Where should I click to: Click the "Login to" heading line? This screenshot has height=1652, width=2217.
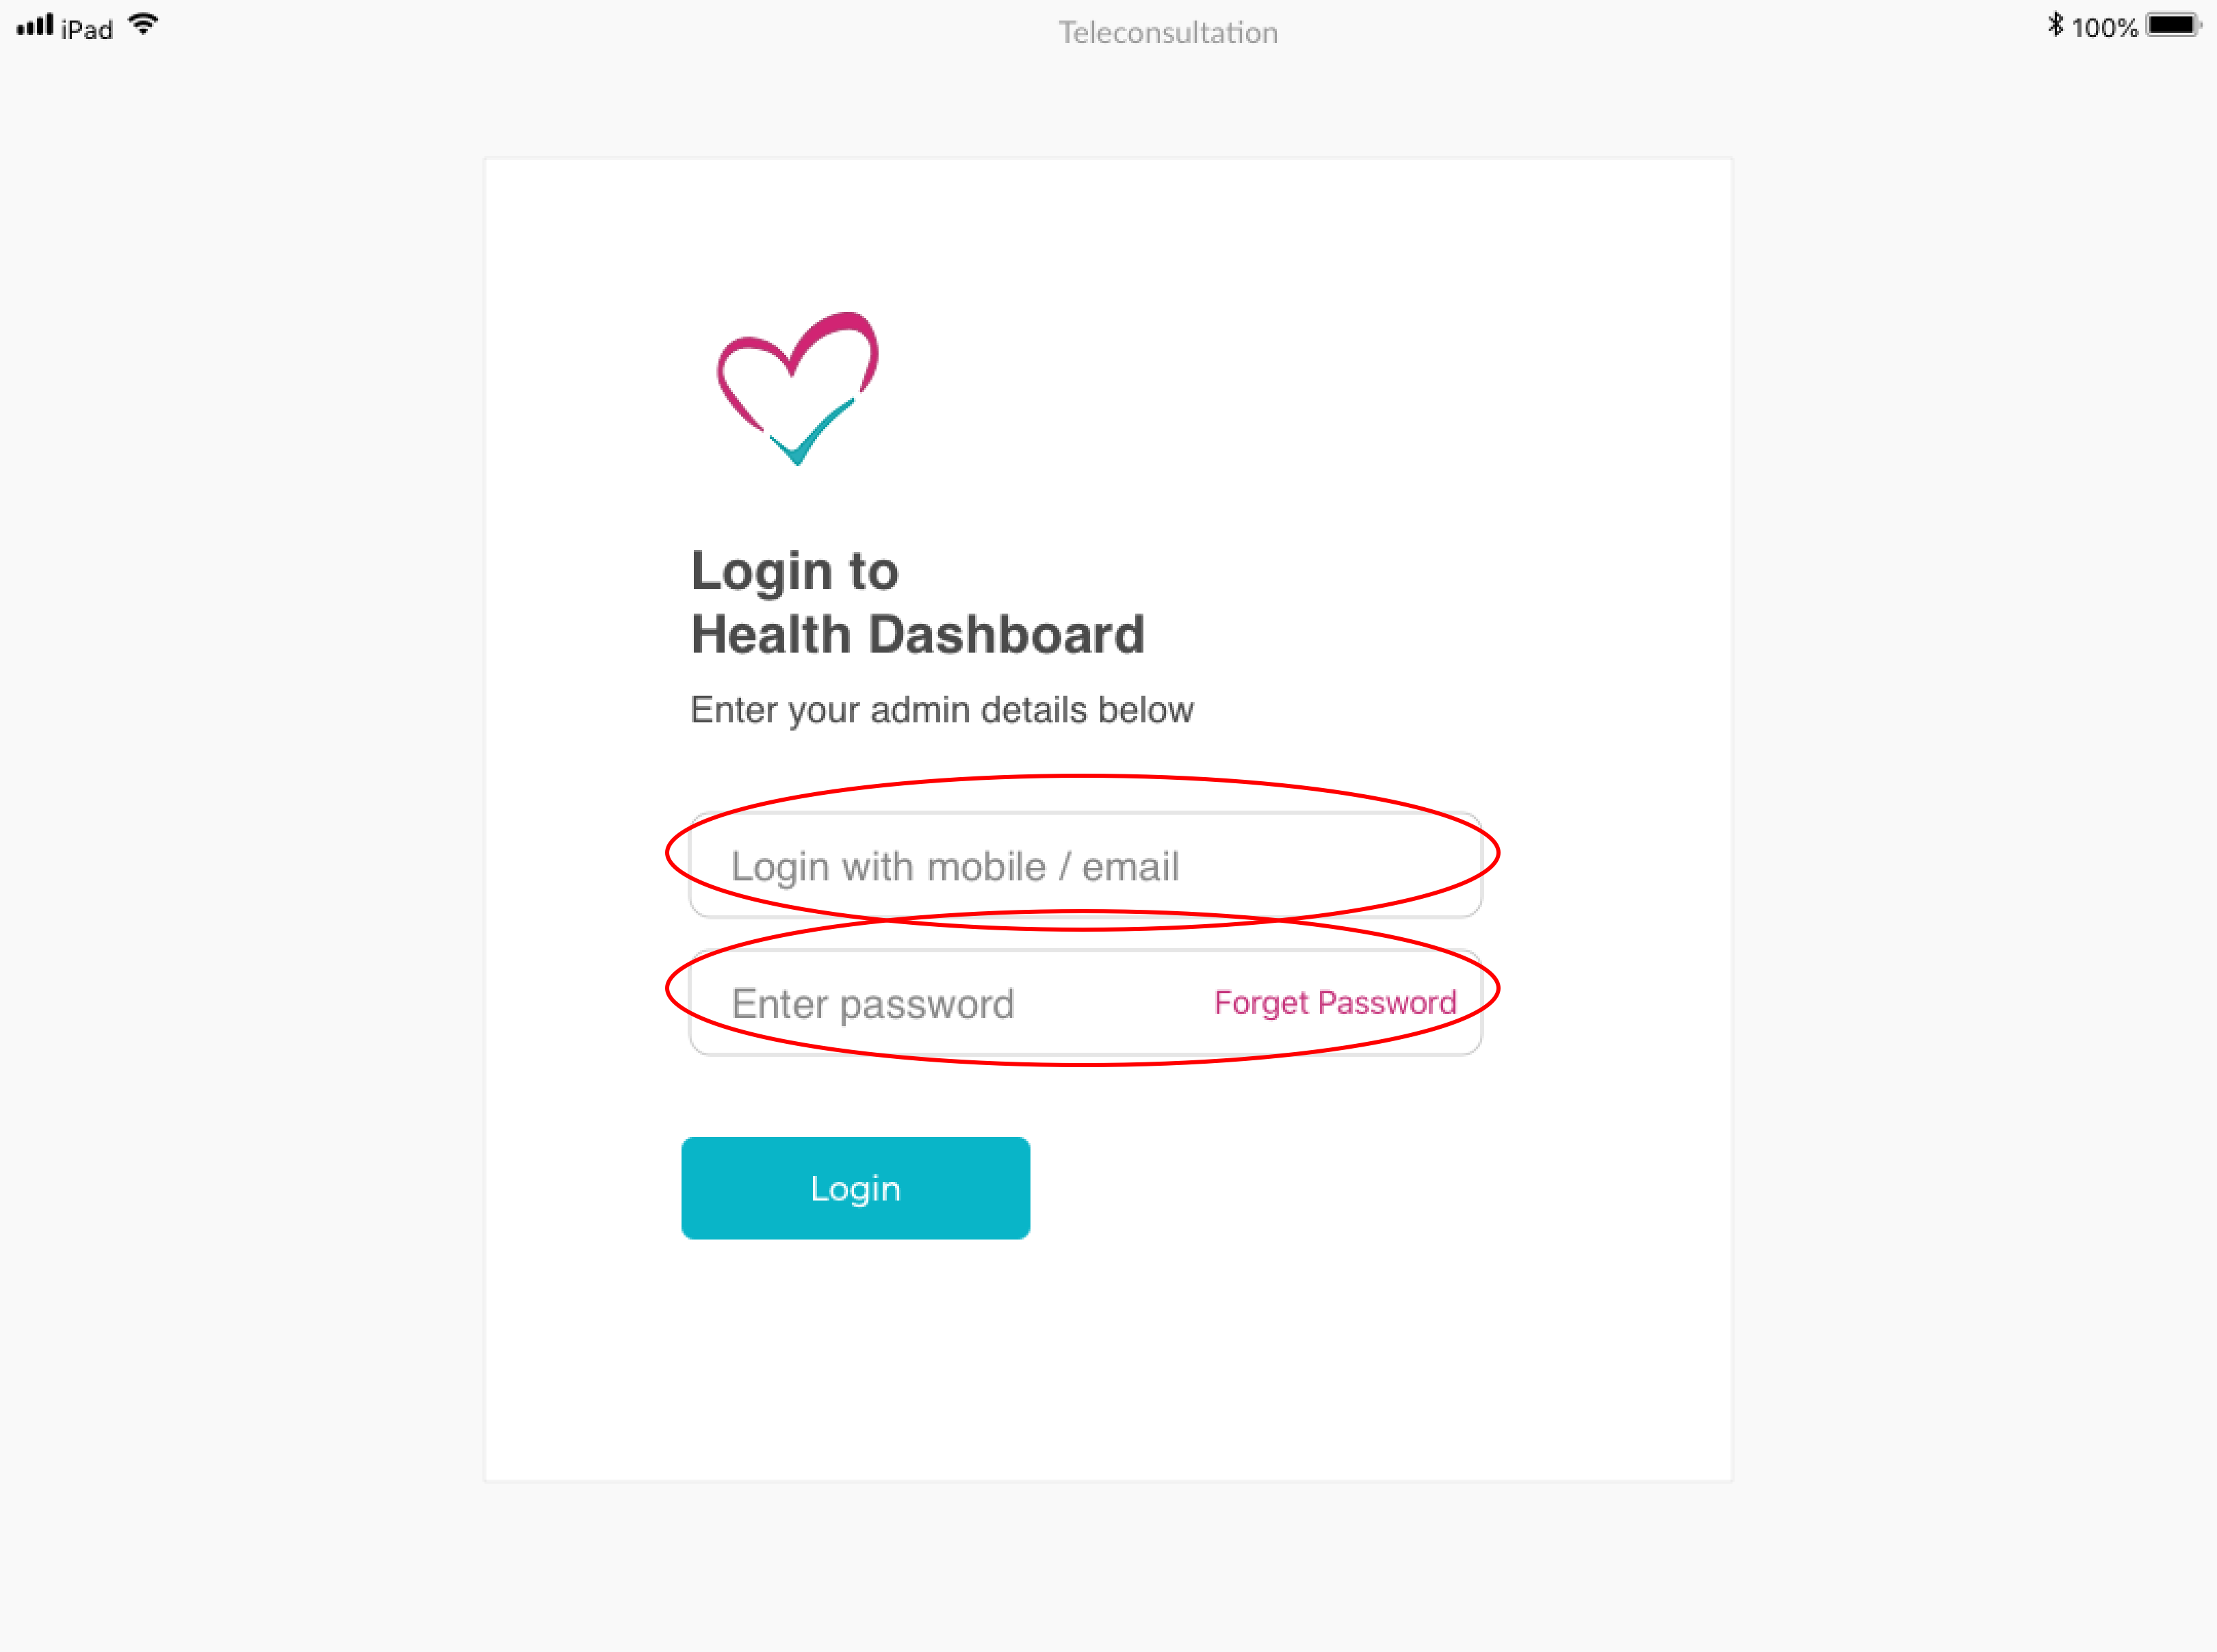tap(795, 572)
